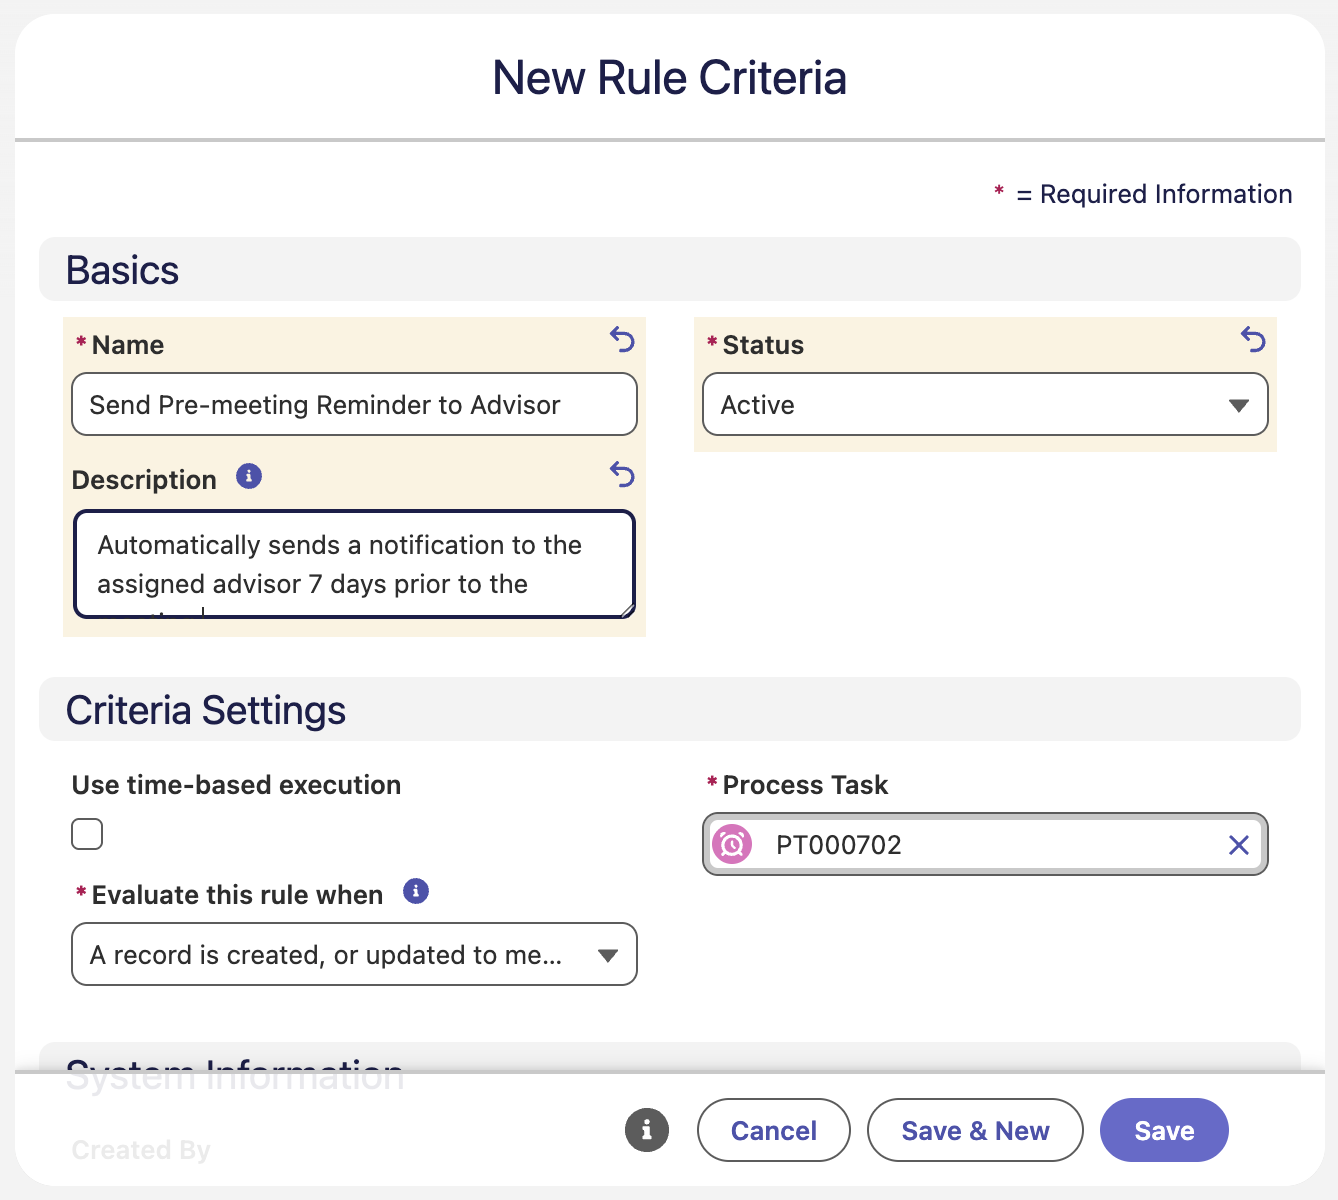1338x1200 pixels.
Task: Click the Status field label
Action: 763,345
